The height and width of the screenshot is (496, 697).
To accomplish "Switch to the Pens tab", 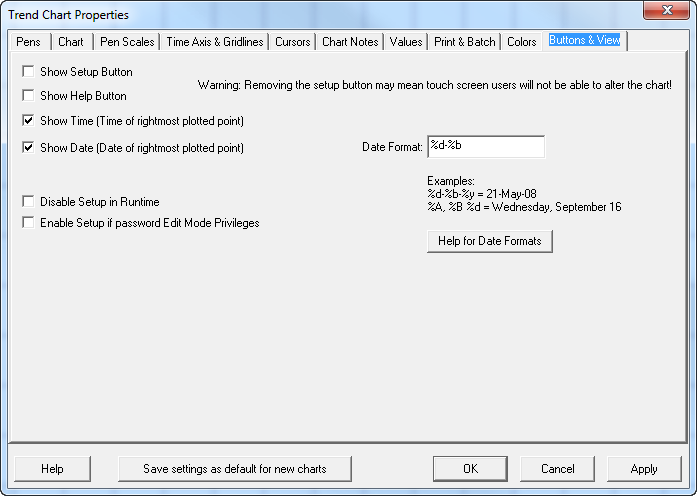I will pos(28,42).
